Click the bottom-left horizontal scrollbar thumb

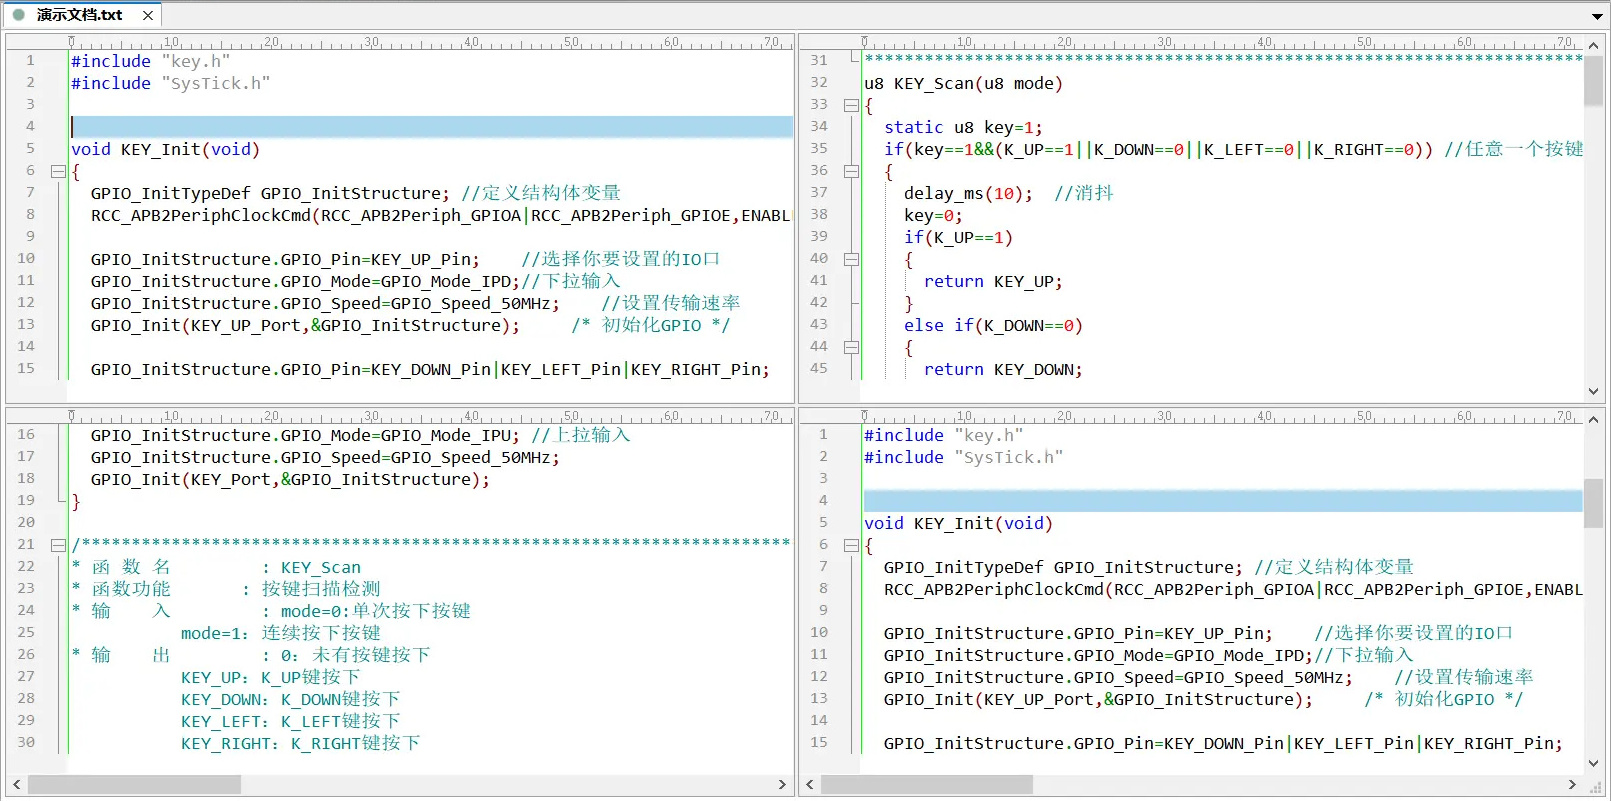pyautogui.click(x=134, y=785)
